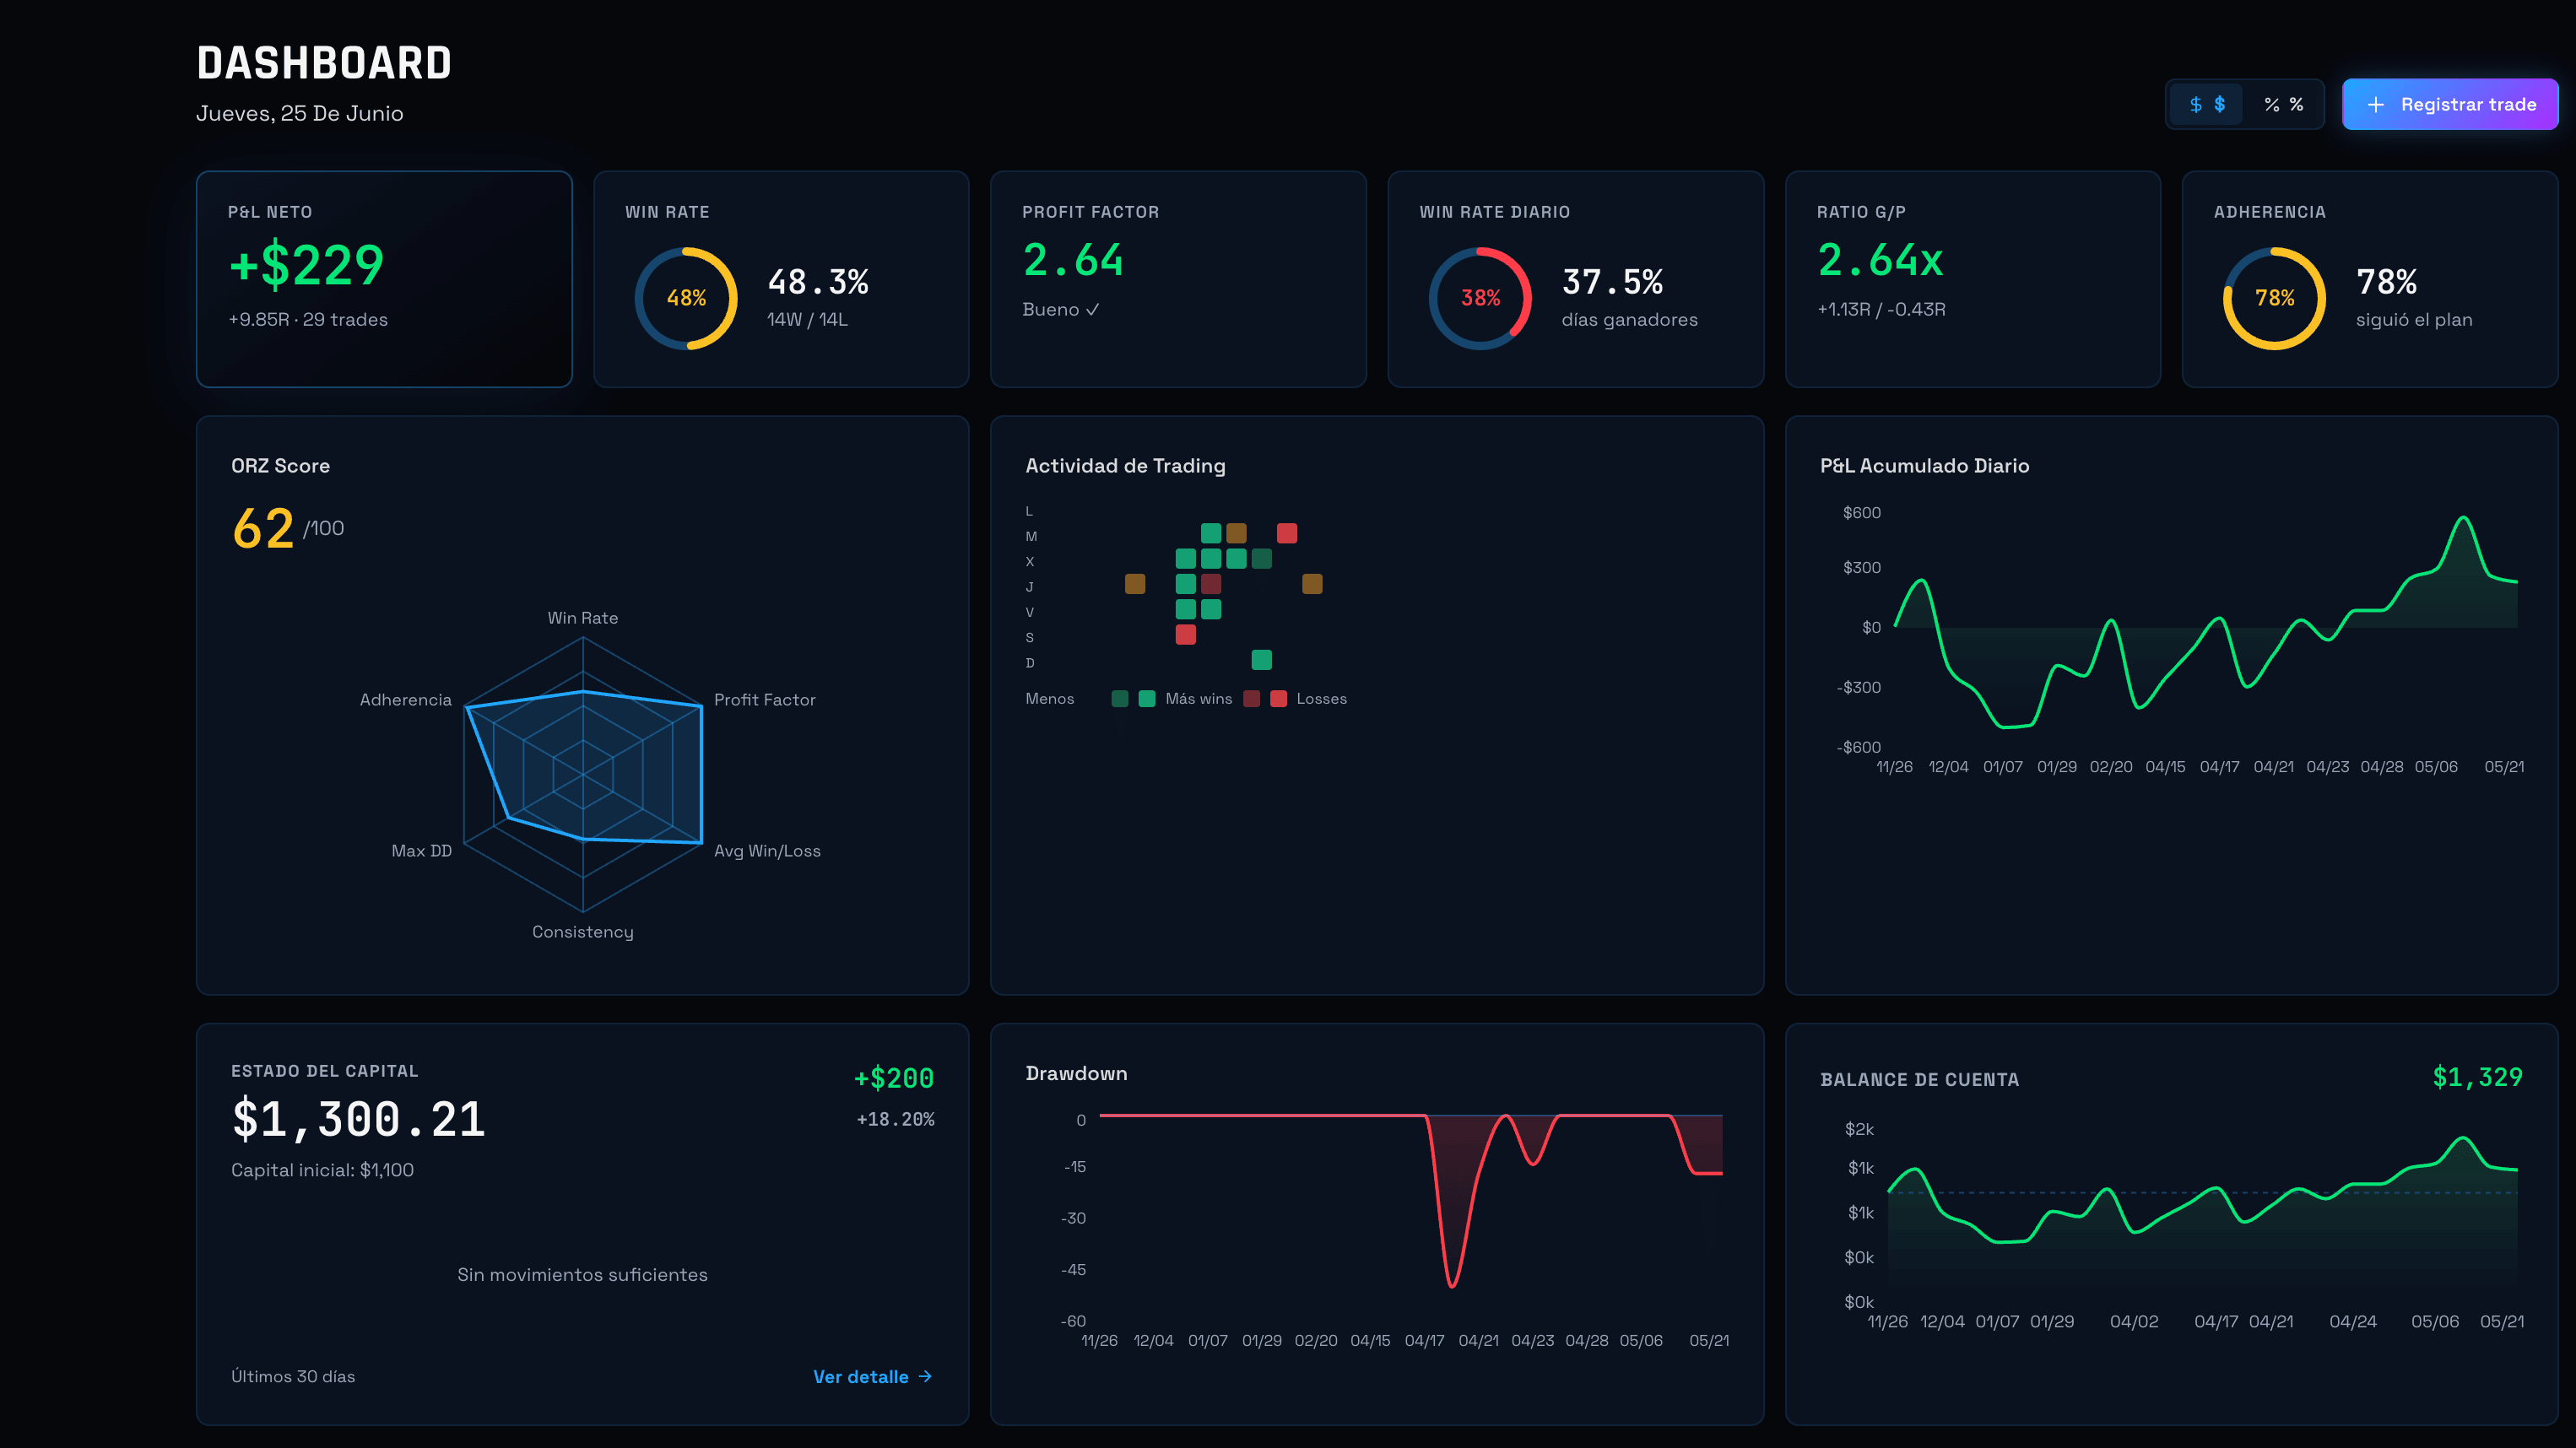Viewport: 2576px width, 1448px height.
Task: Click the Últimos 30 días label
Action: pos(293,1377)
